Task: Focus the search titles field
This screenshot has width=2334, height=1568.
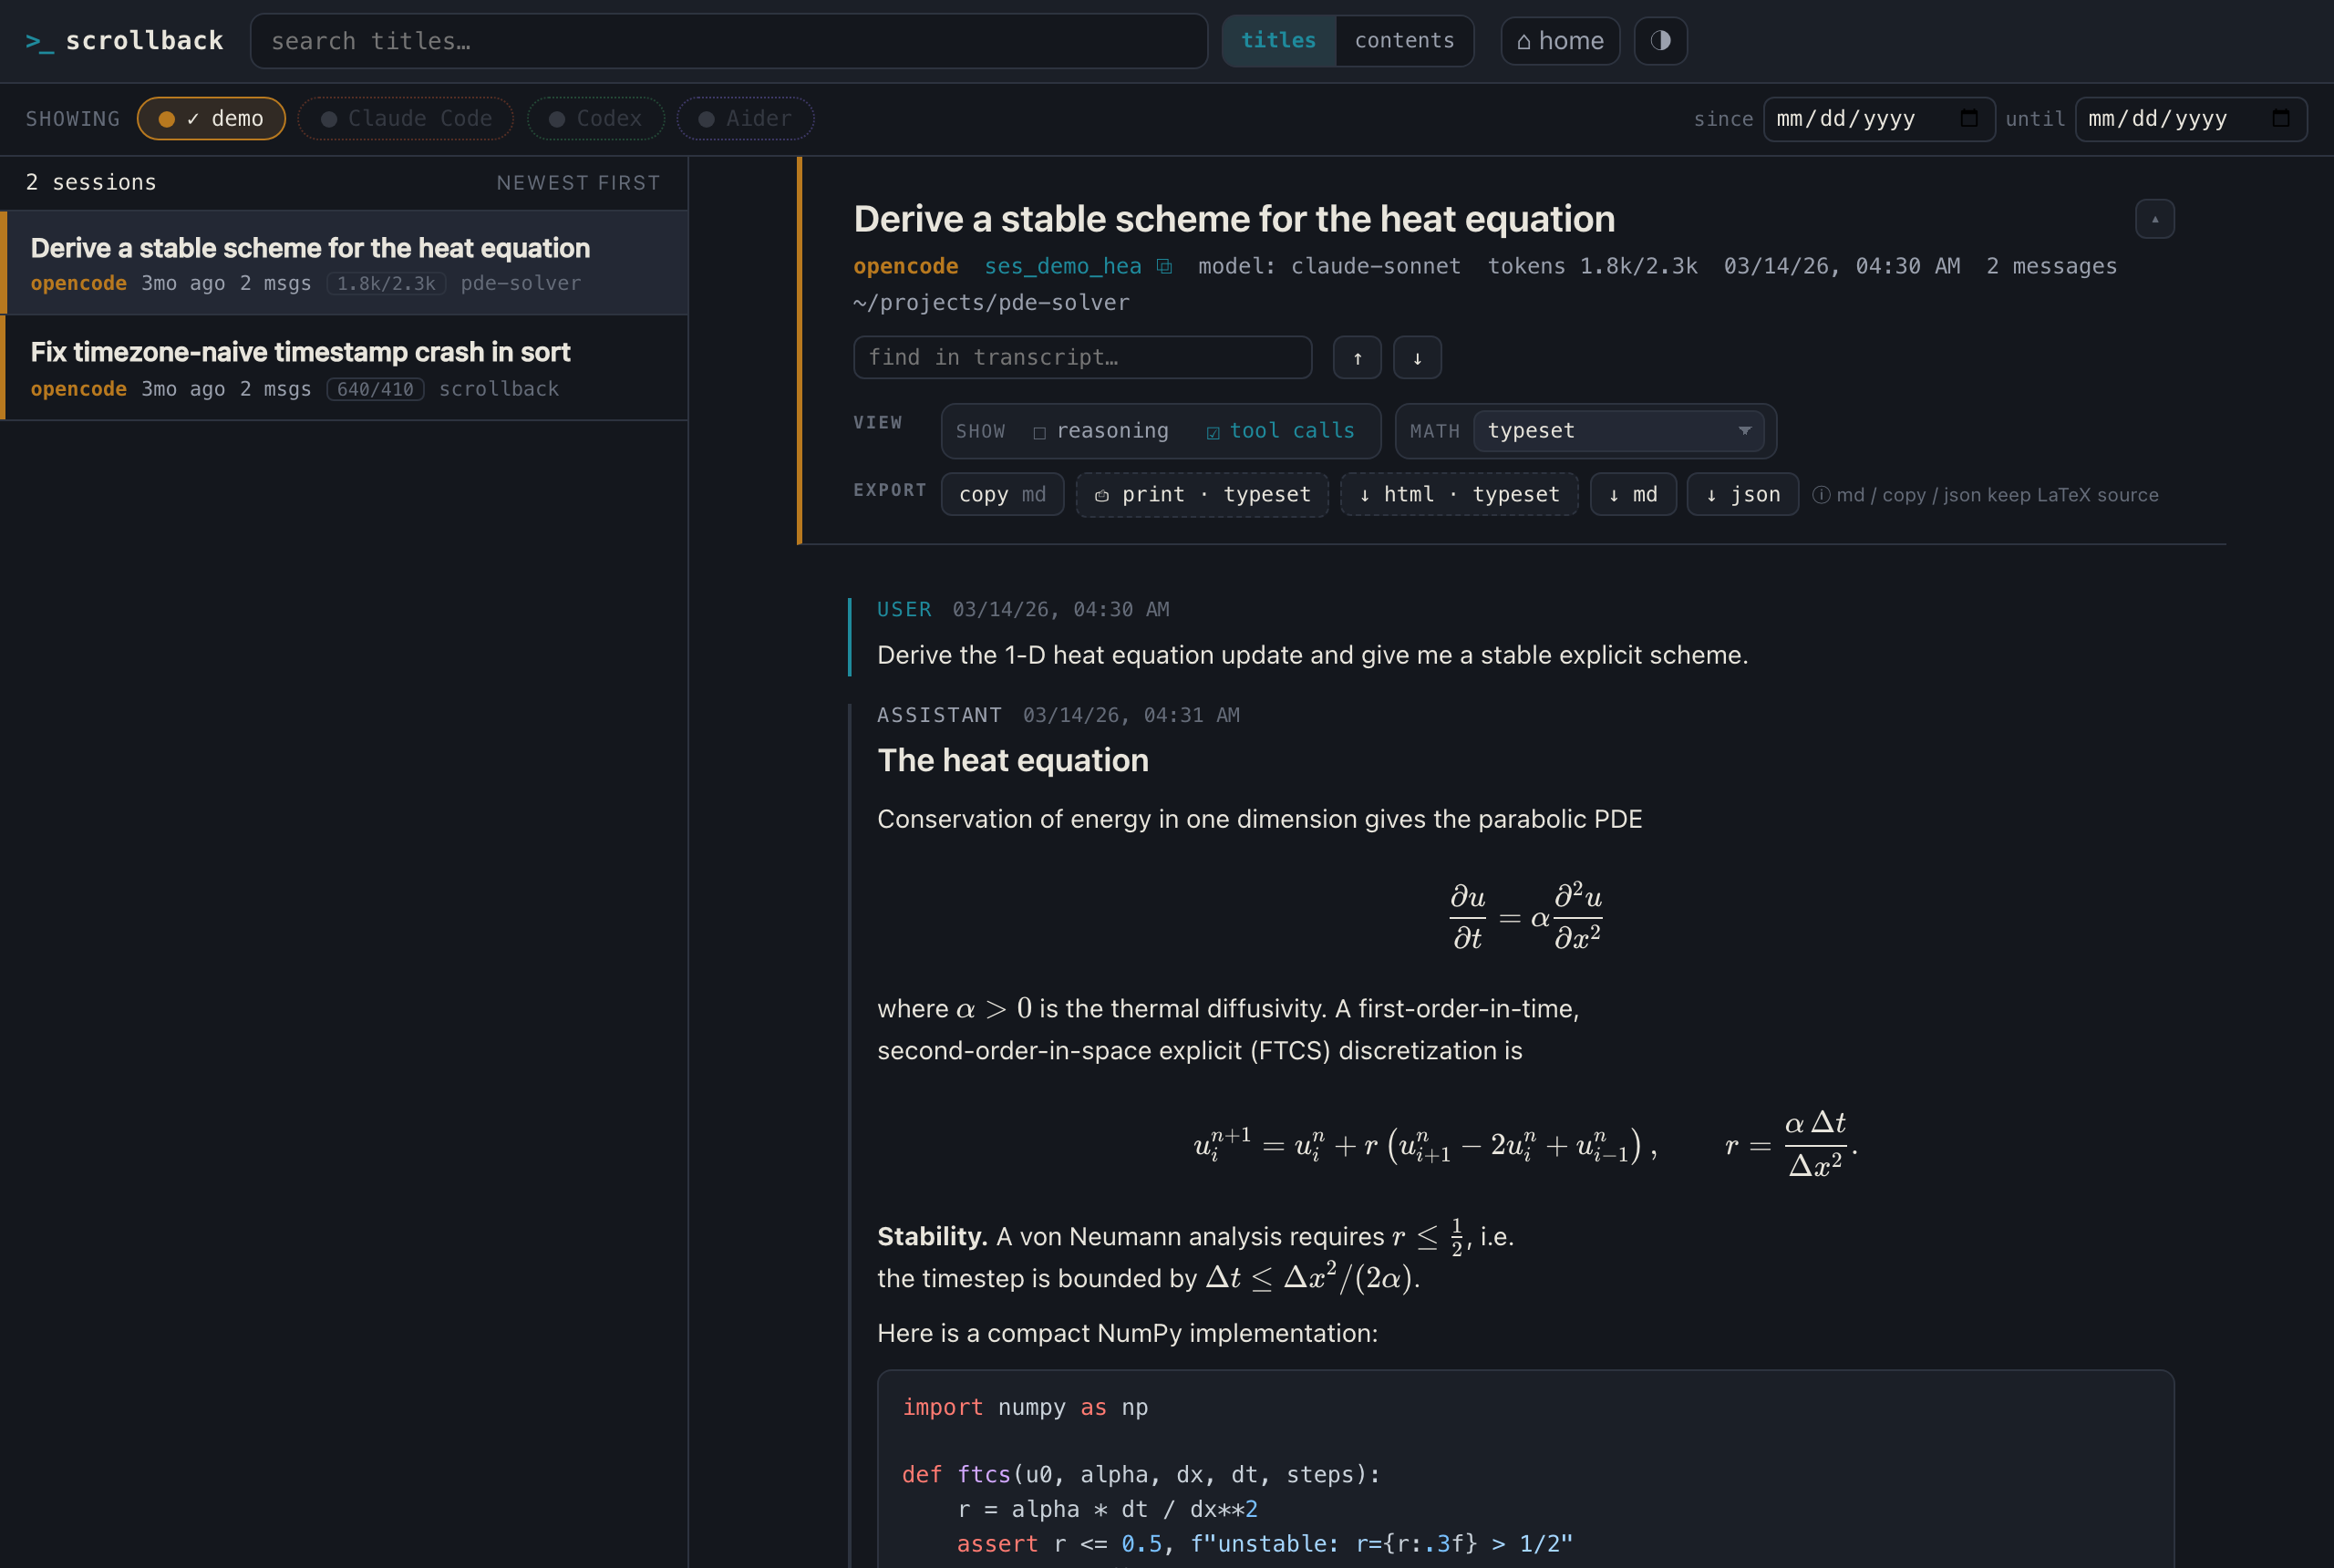Action: [728, 41]
